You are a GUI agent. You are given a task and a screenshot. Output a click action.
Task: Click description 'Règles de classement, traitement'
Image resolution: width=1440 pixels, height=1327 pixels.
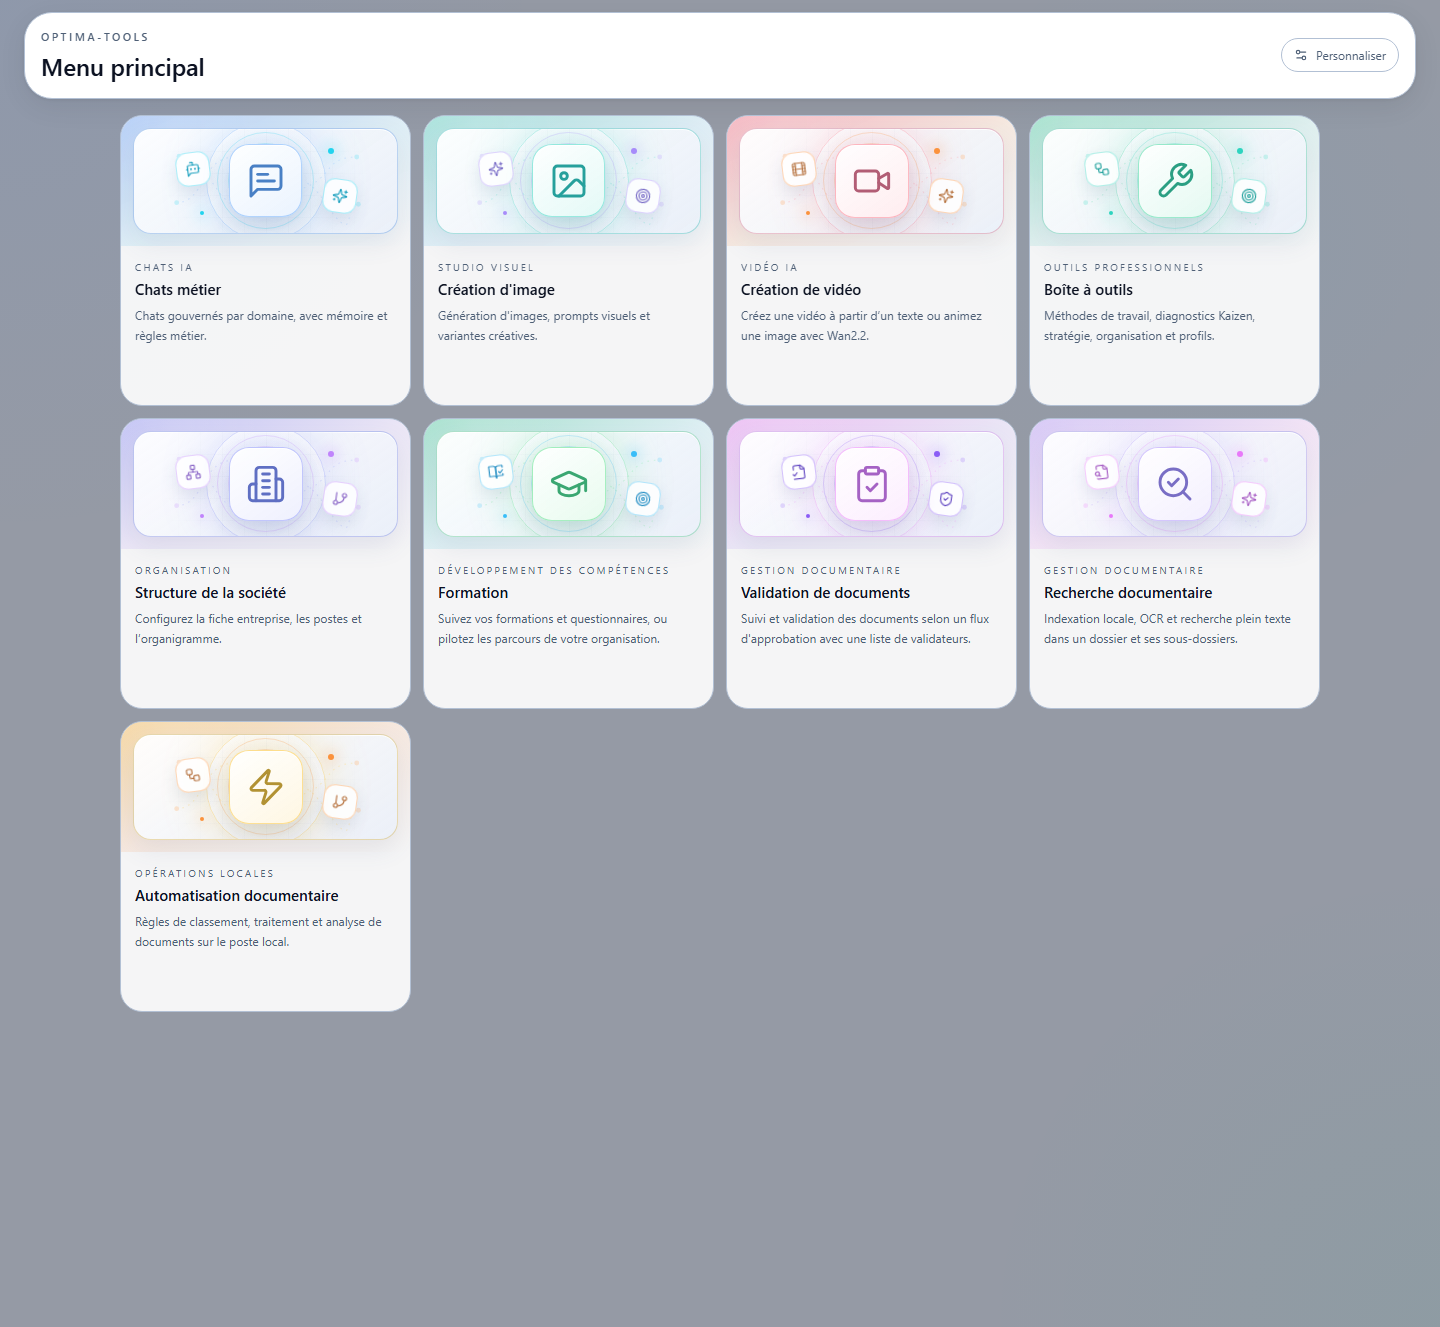pyautogui.click(x=258, y=932)
